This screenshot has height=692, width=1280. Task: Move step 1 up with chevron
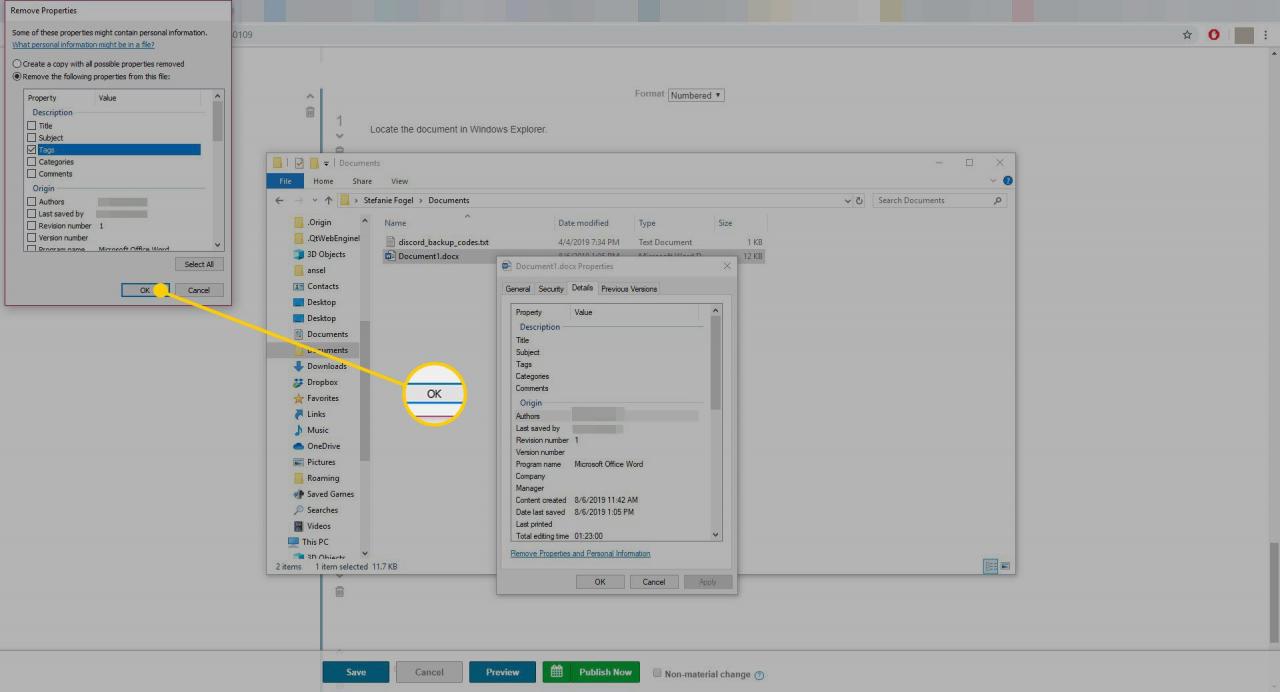310,96
